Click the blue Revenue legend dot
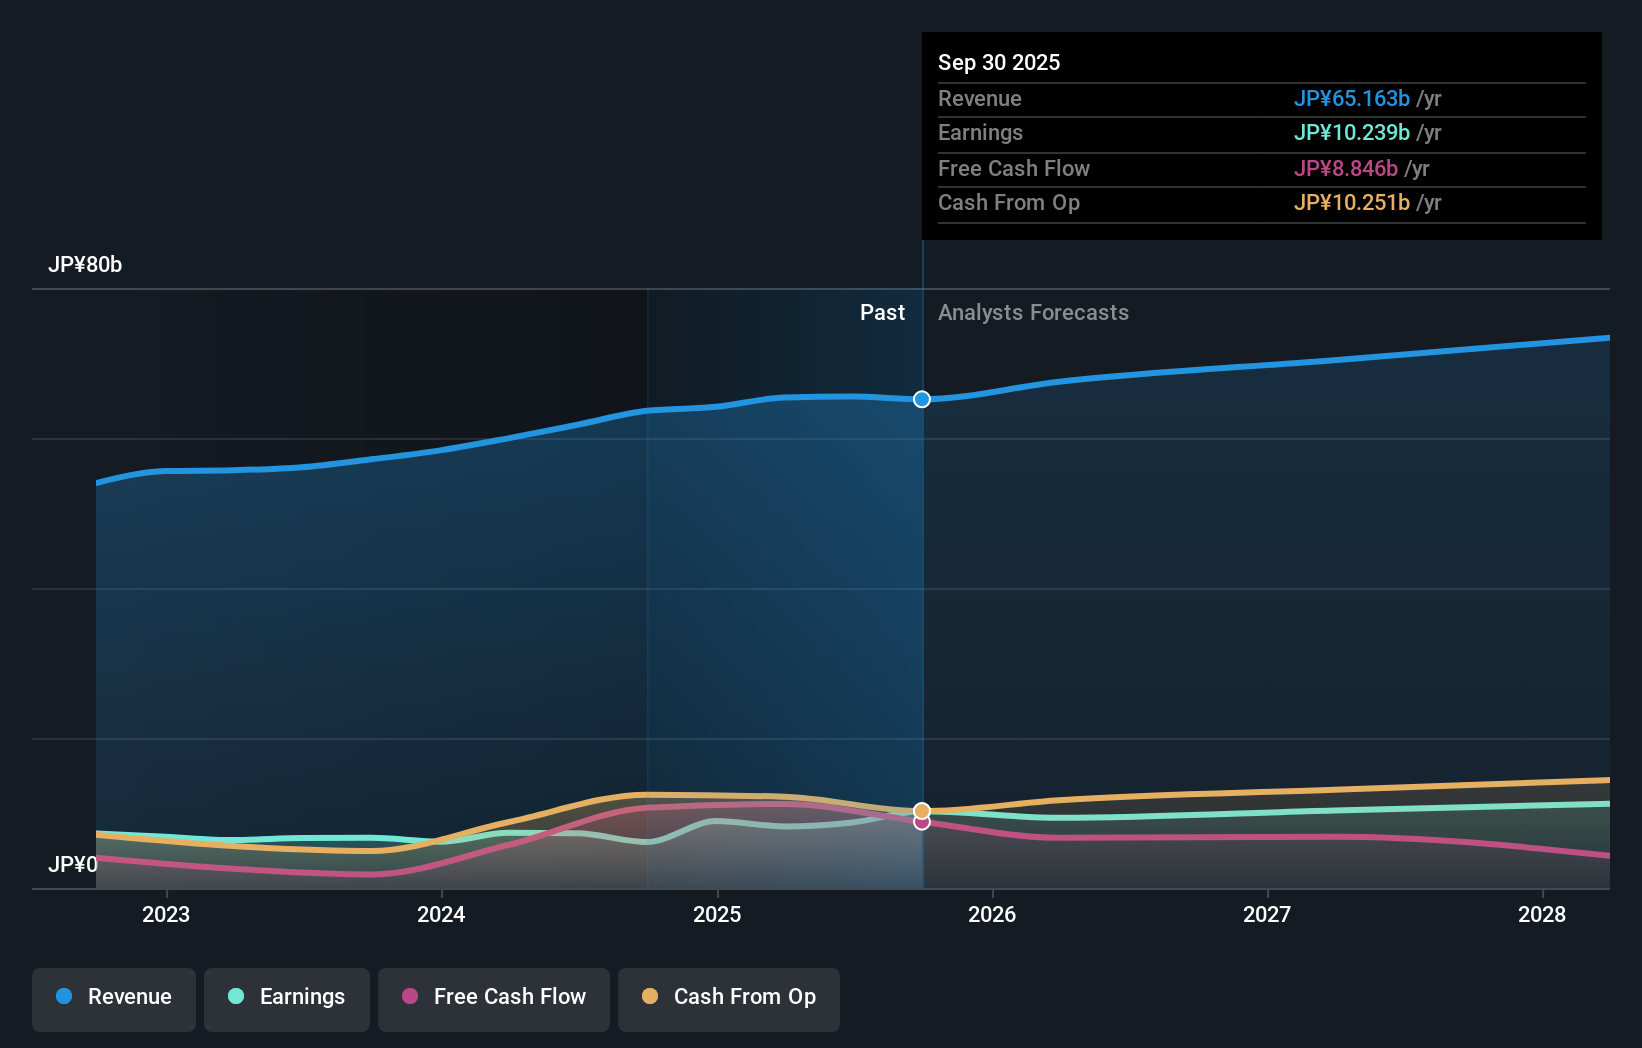The width and height of the screenshot is (1642, 1048). point(65,997)
